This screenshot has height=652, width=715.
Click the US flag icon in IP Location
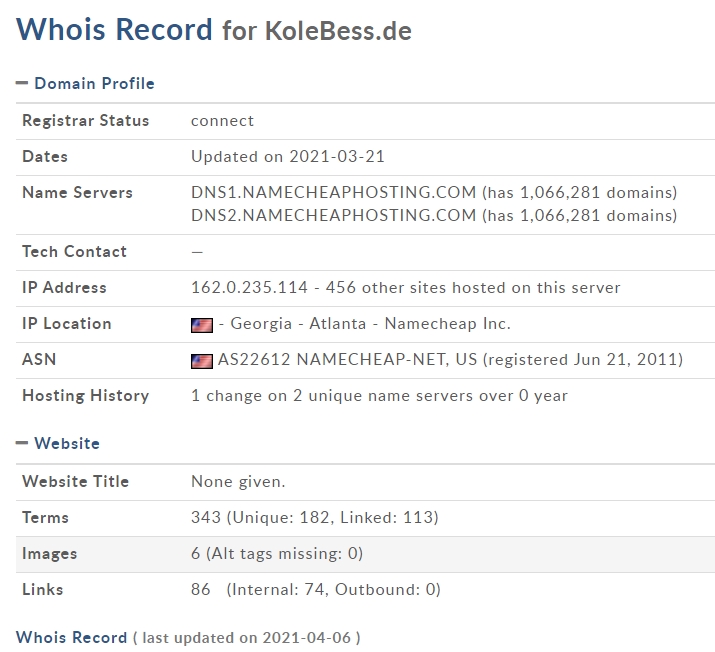pos(202,325)
